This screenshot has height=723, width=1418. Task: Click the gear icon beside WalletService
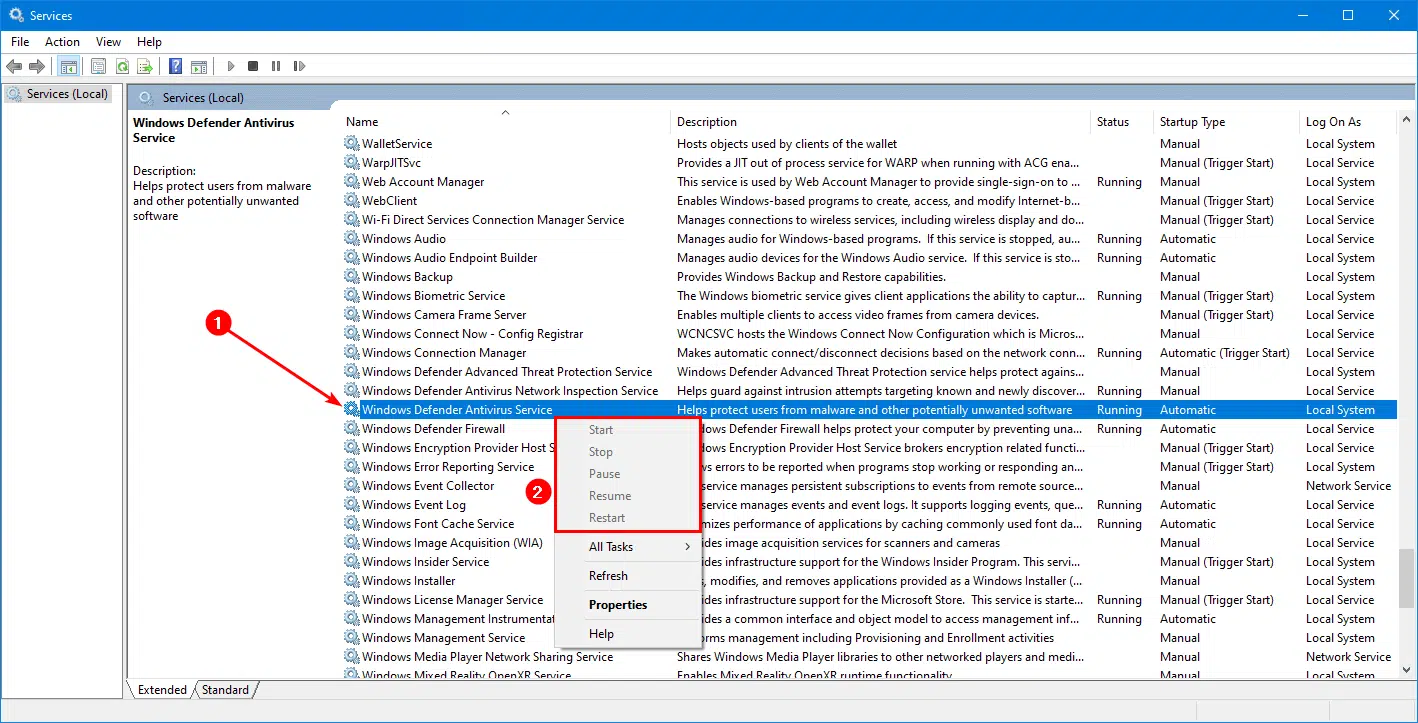(352, 144)
